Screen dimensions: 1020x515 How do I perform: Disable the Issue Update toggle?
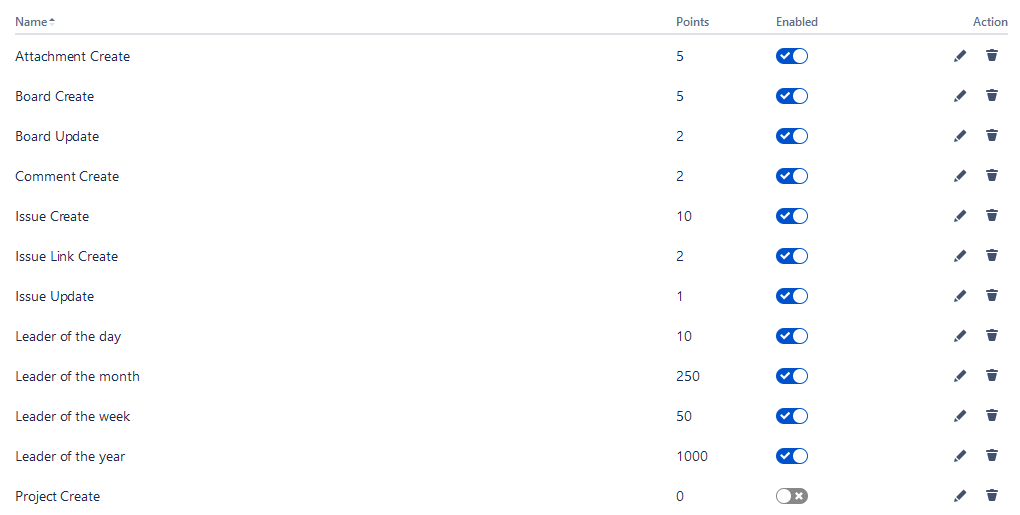[791, 296]
